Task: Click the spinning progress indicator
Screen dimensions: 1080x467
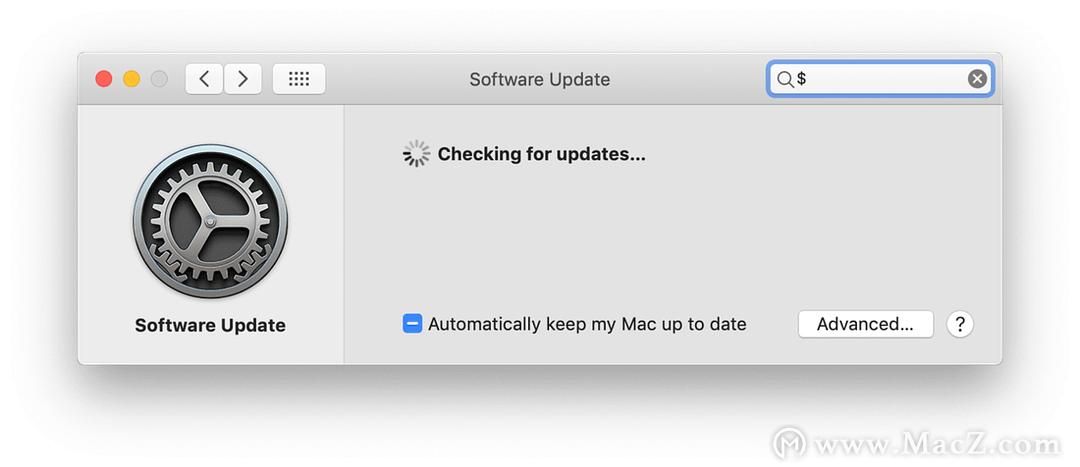Action: (x=416, y=154)
